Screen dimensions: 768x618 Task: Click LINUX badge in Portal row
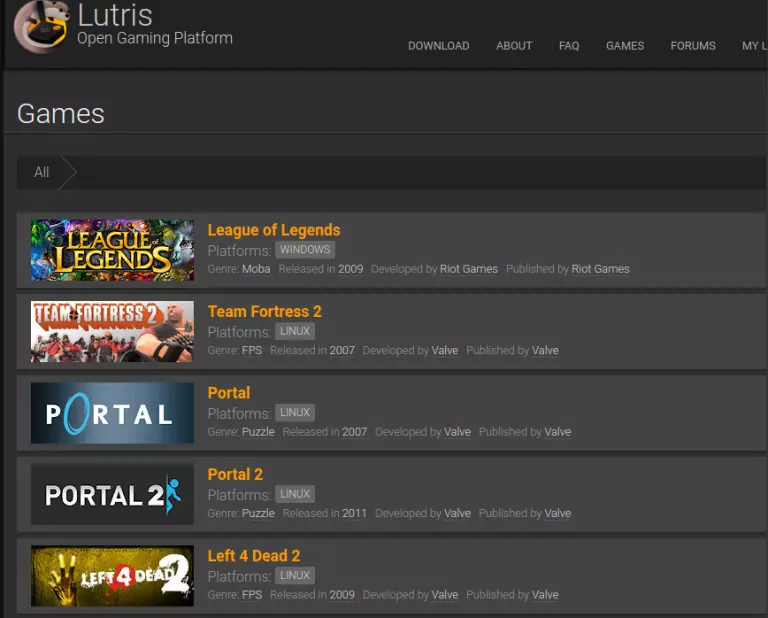tap(295, 412)
